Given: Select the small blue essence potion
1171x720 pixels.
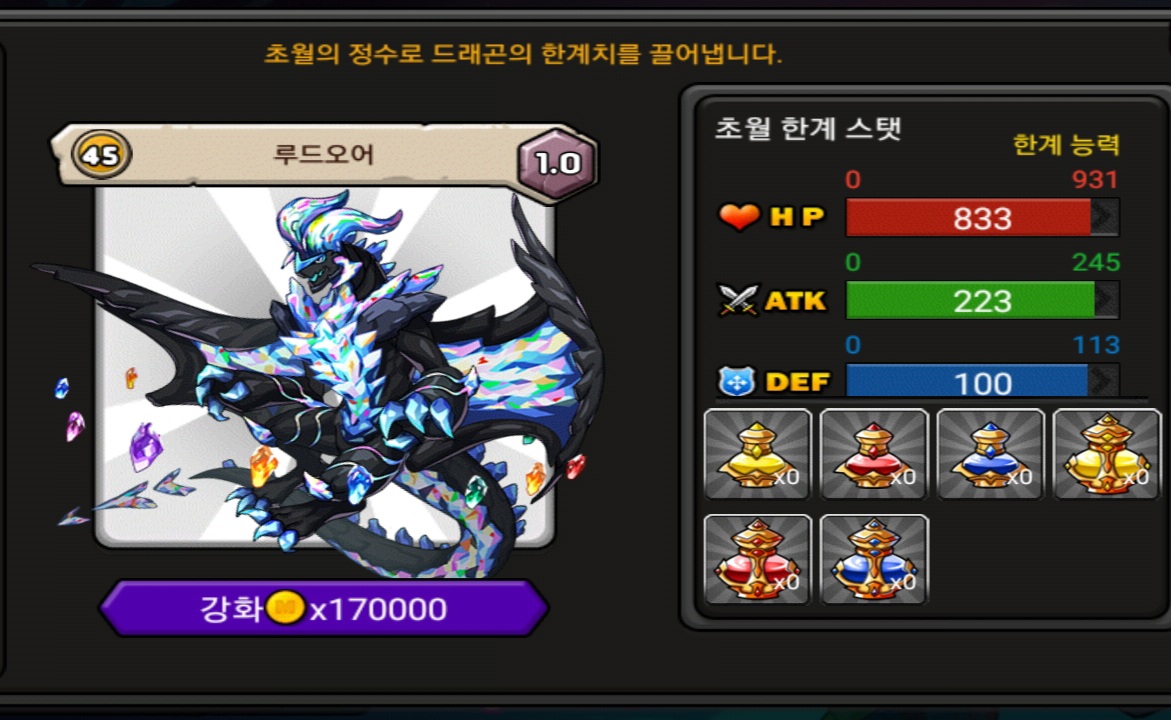Looking at the screenshot, I should 990,453.
